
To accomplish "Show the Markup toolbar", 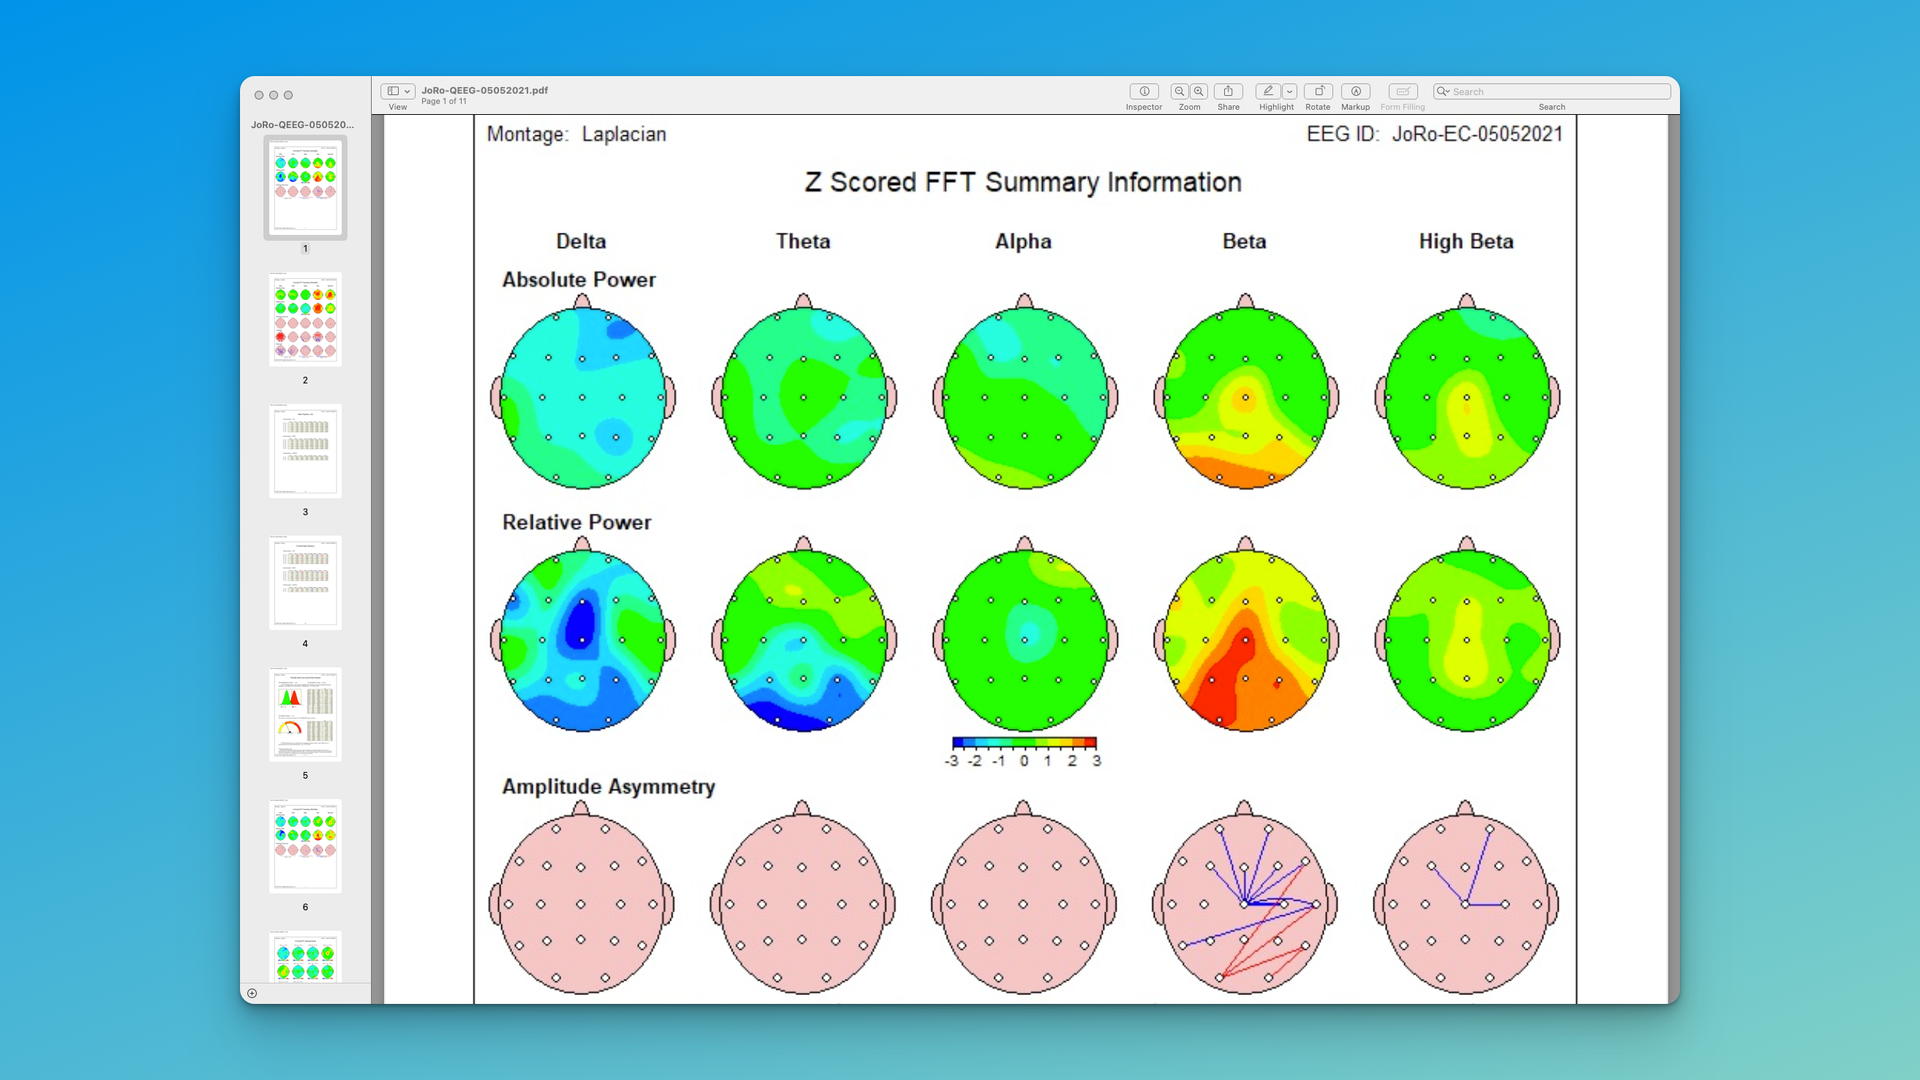I will click(x=1355, y=91).
